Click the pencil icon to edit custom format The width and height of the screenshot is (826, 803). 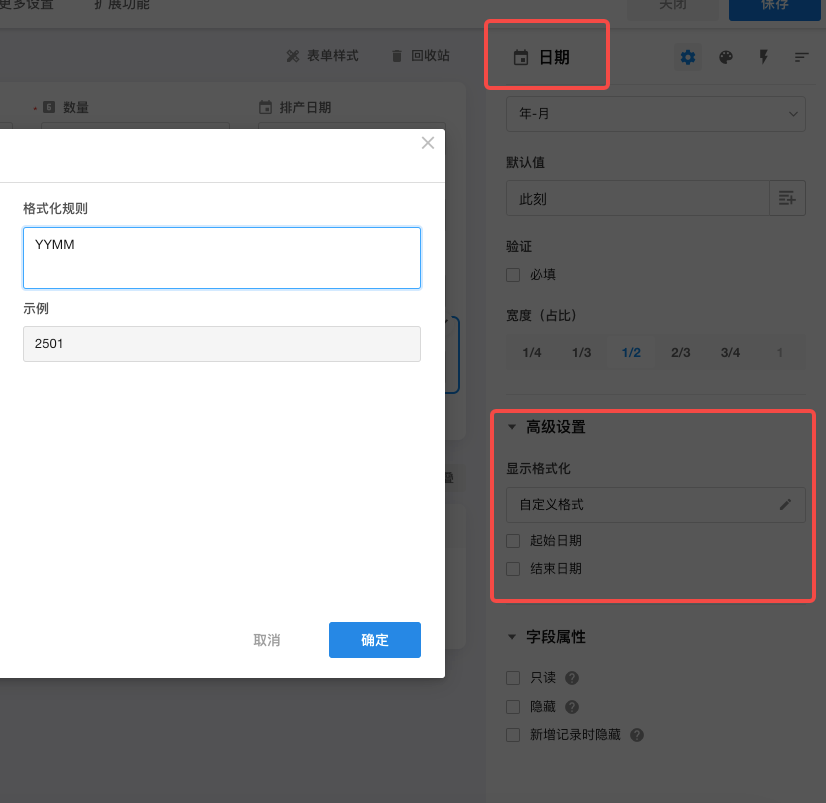[786, 505]
